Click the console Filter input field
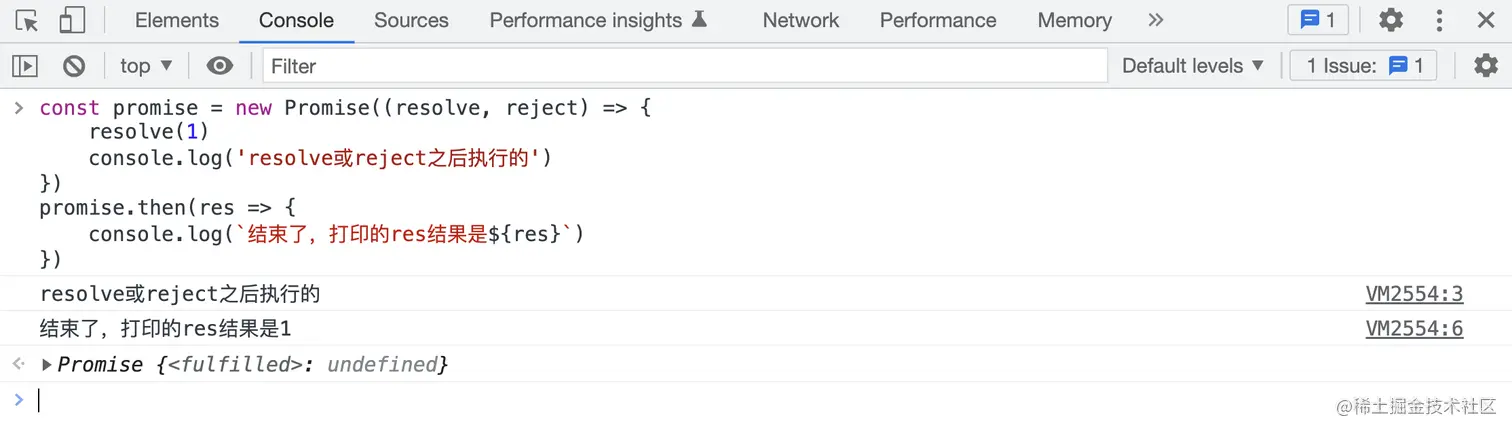The height and width of the screenshot is (432, 1512). (x=685, y=66)
